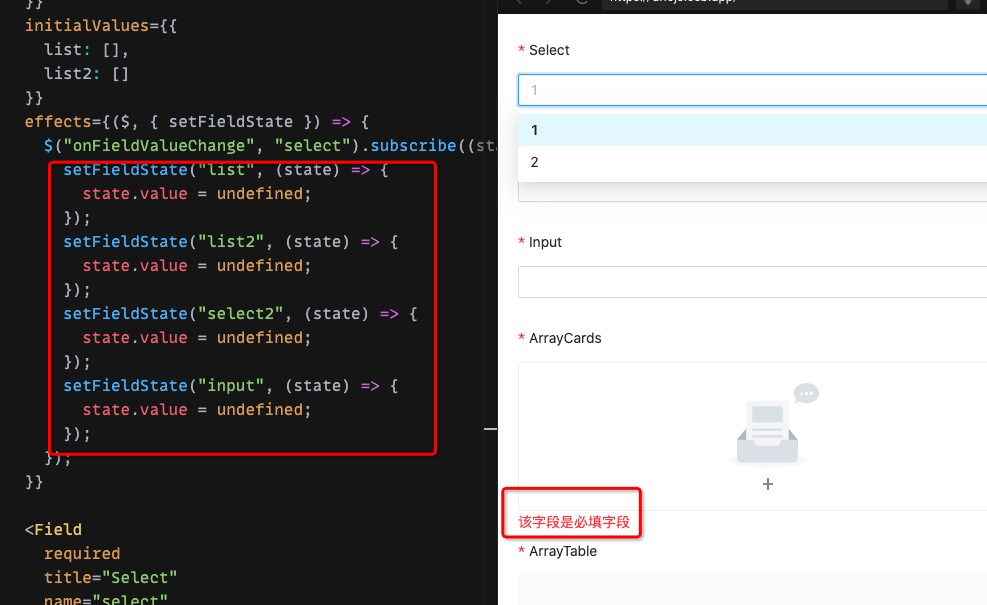Click the initialValues code line
Viewport: 987px width, 605px height.
coord(101,26)
